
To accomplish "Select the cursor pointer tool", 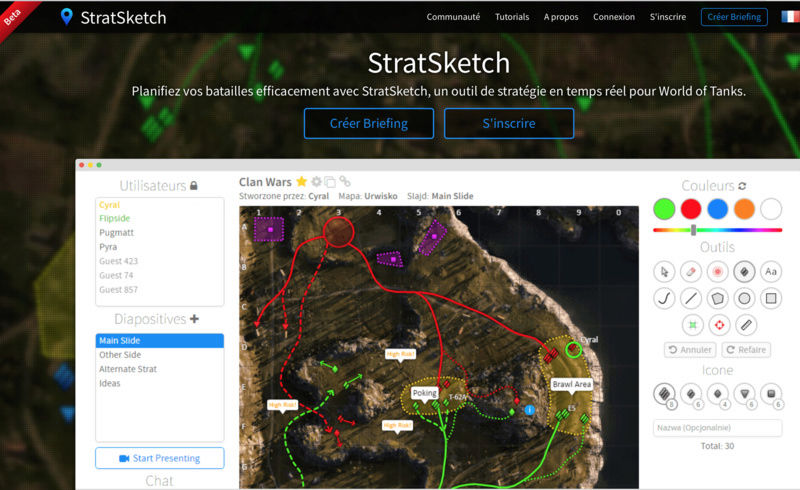I will click(x=664, y=272).
